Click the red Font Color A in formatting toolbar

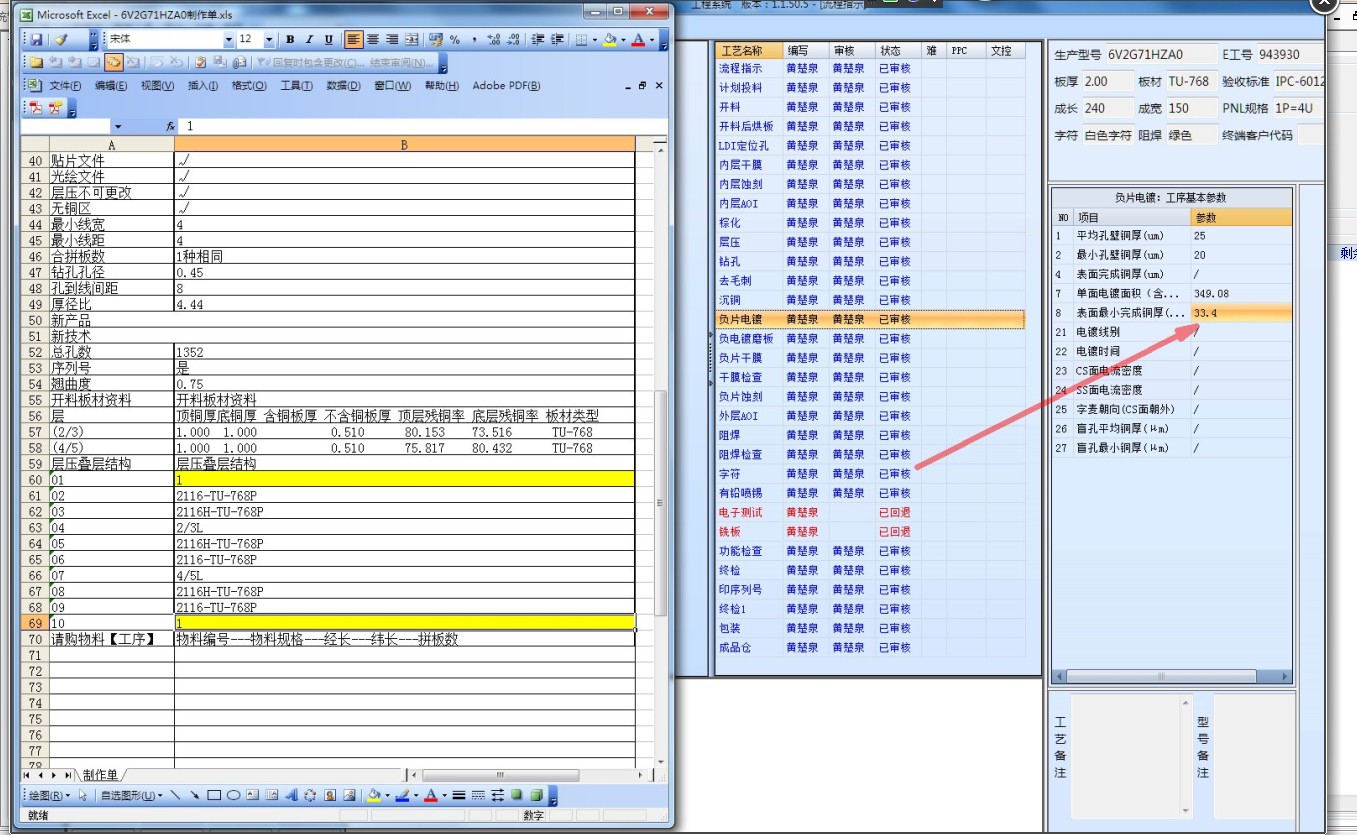637,39
